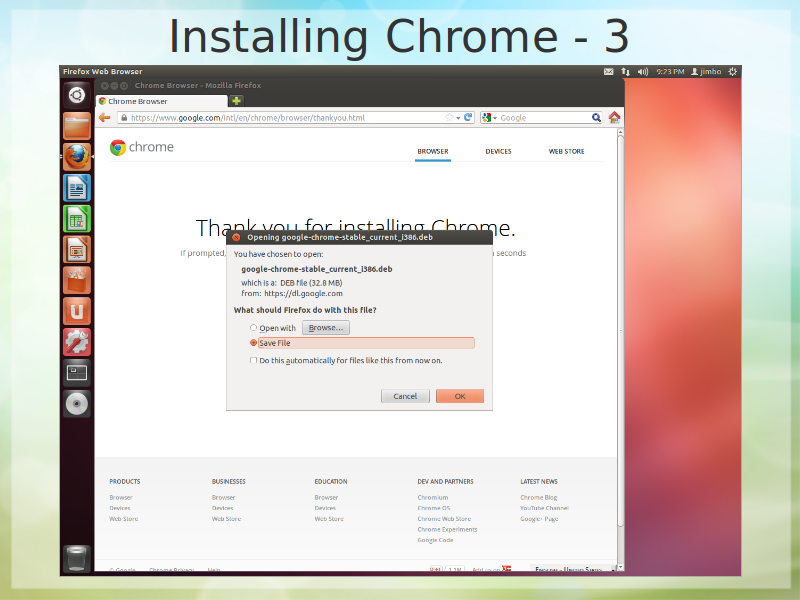
Task: Open the network indicator in the top panel
Action: (x=626, y=72)
